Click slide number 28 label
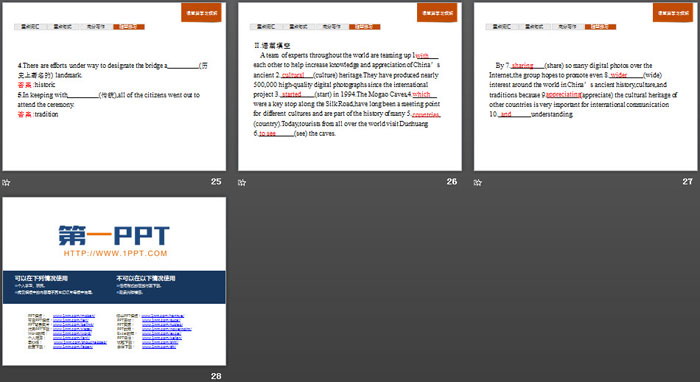 tap(216, 376)
